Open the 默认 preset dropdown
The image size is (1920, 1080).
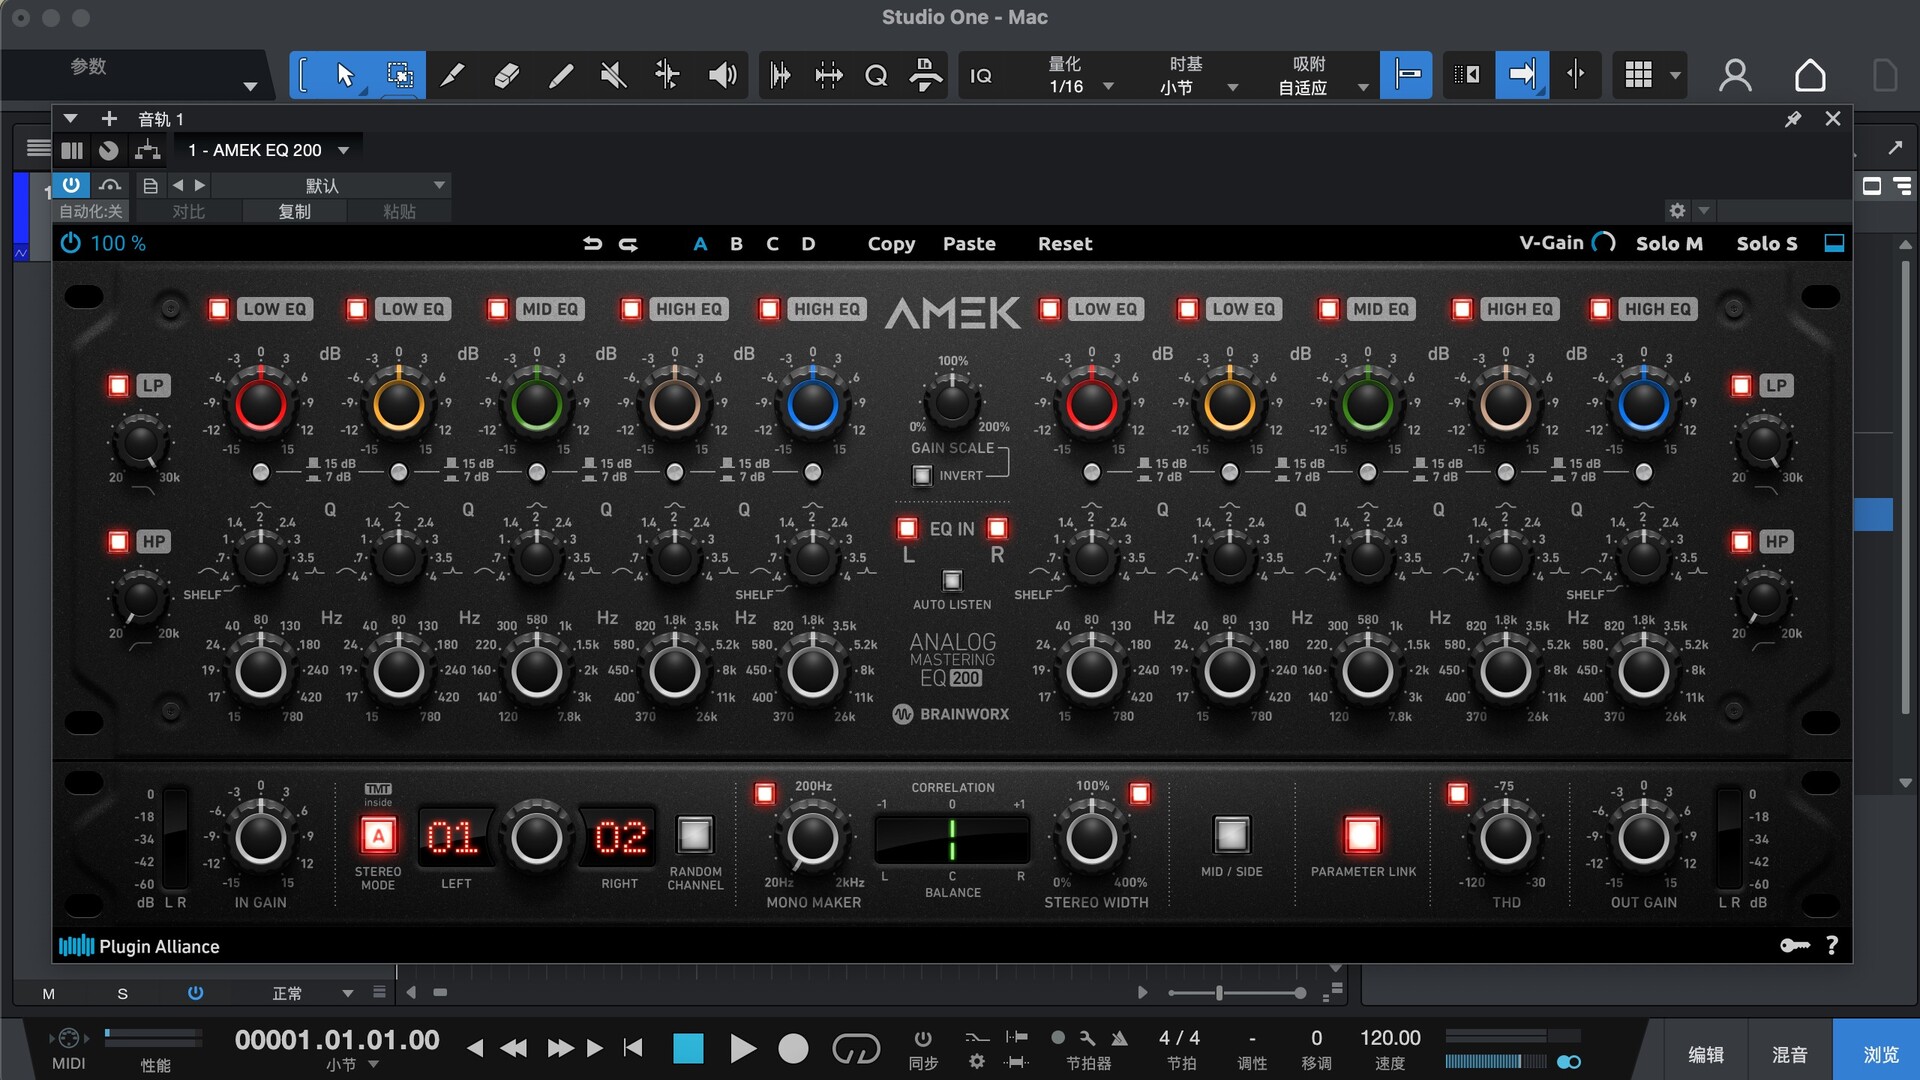click(331, 186)
